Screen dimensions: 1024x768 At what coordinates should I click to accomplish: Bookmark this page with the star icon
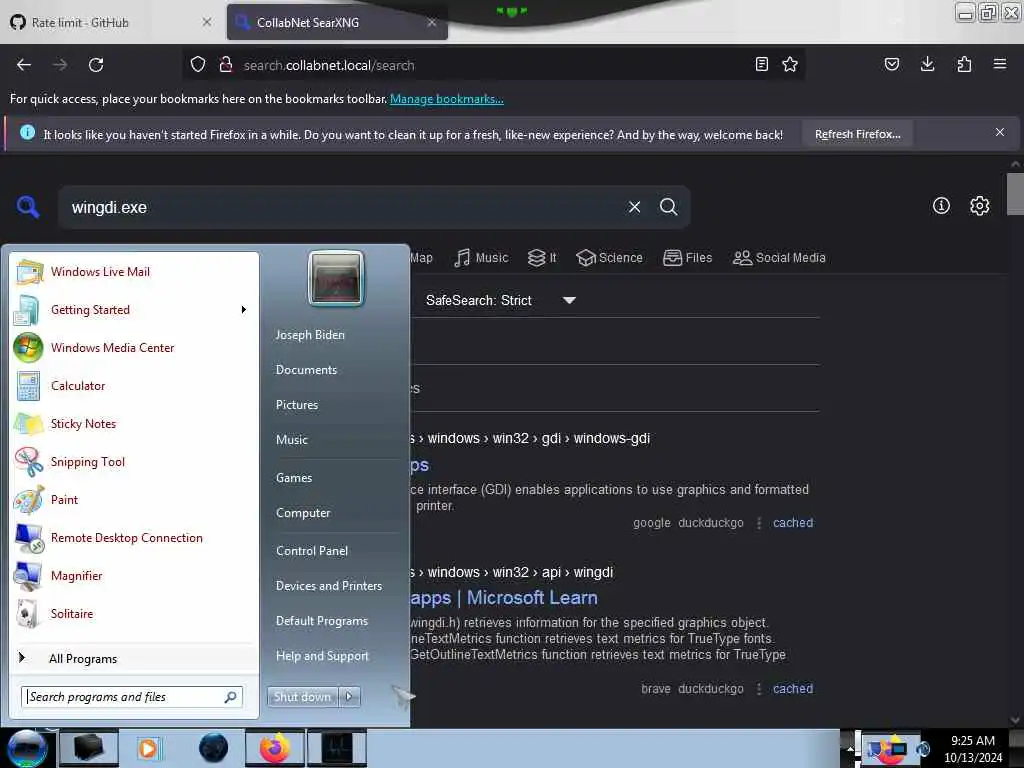click(790, 64)
